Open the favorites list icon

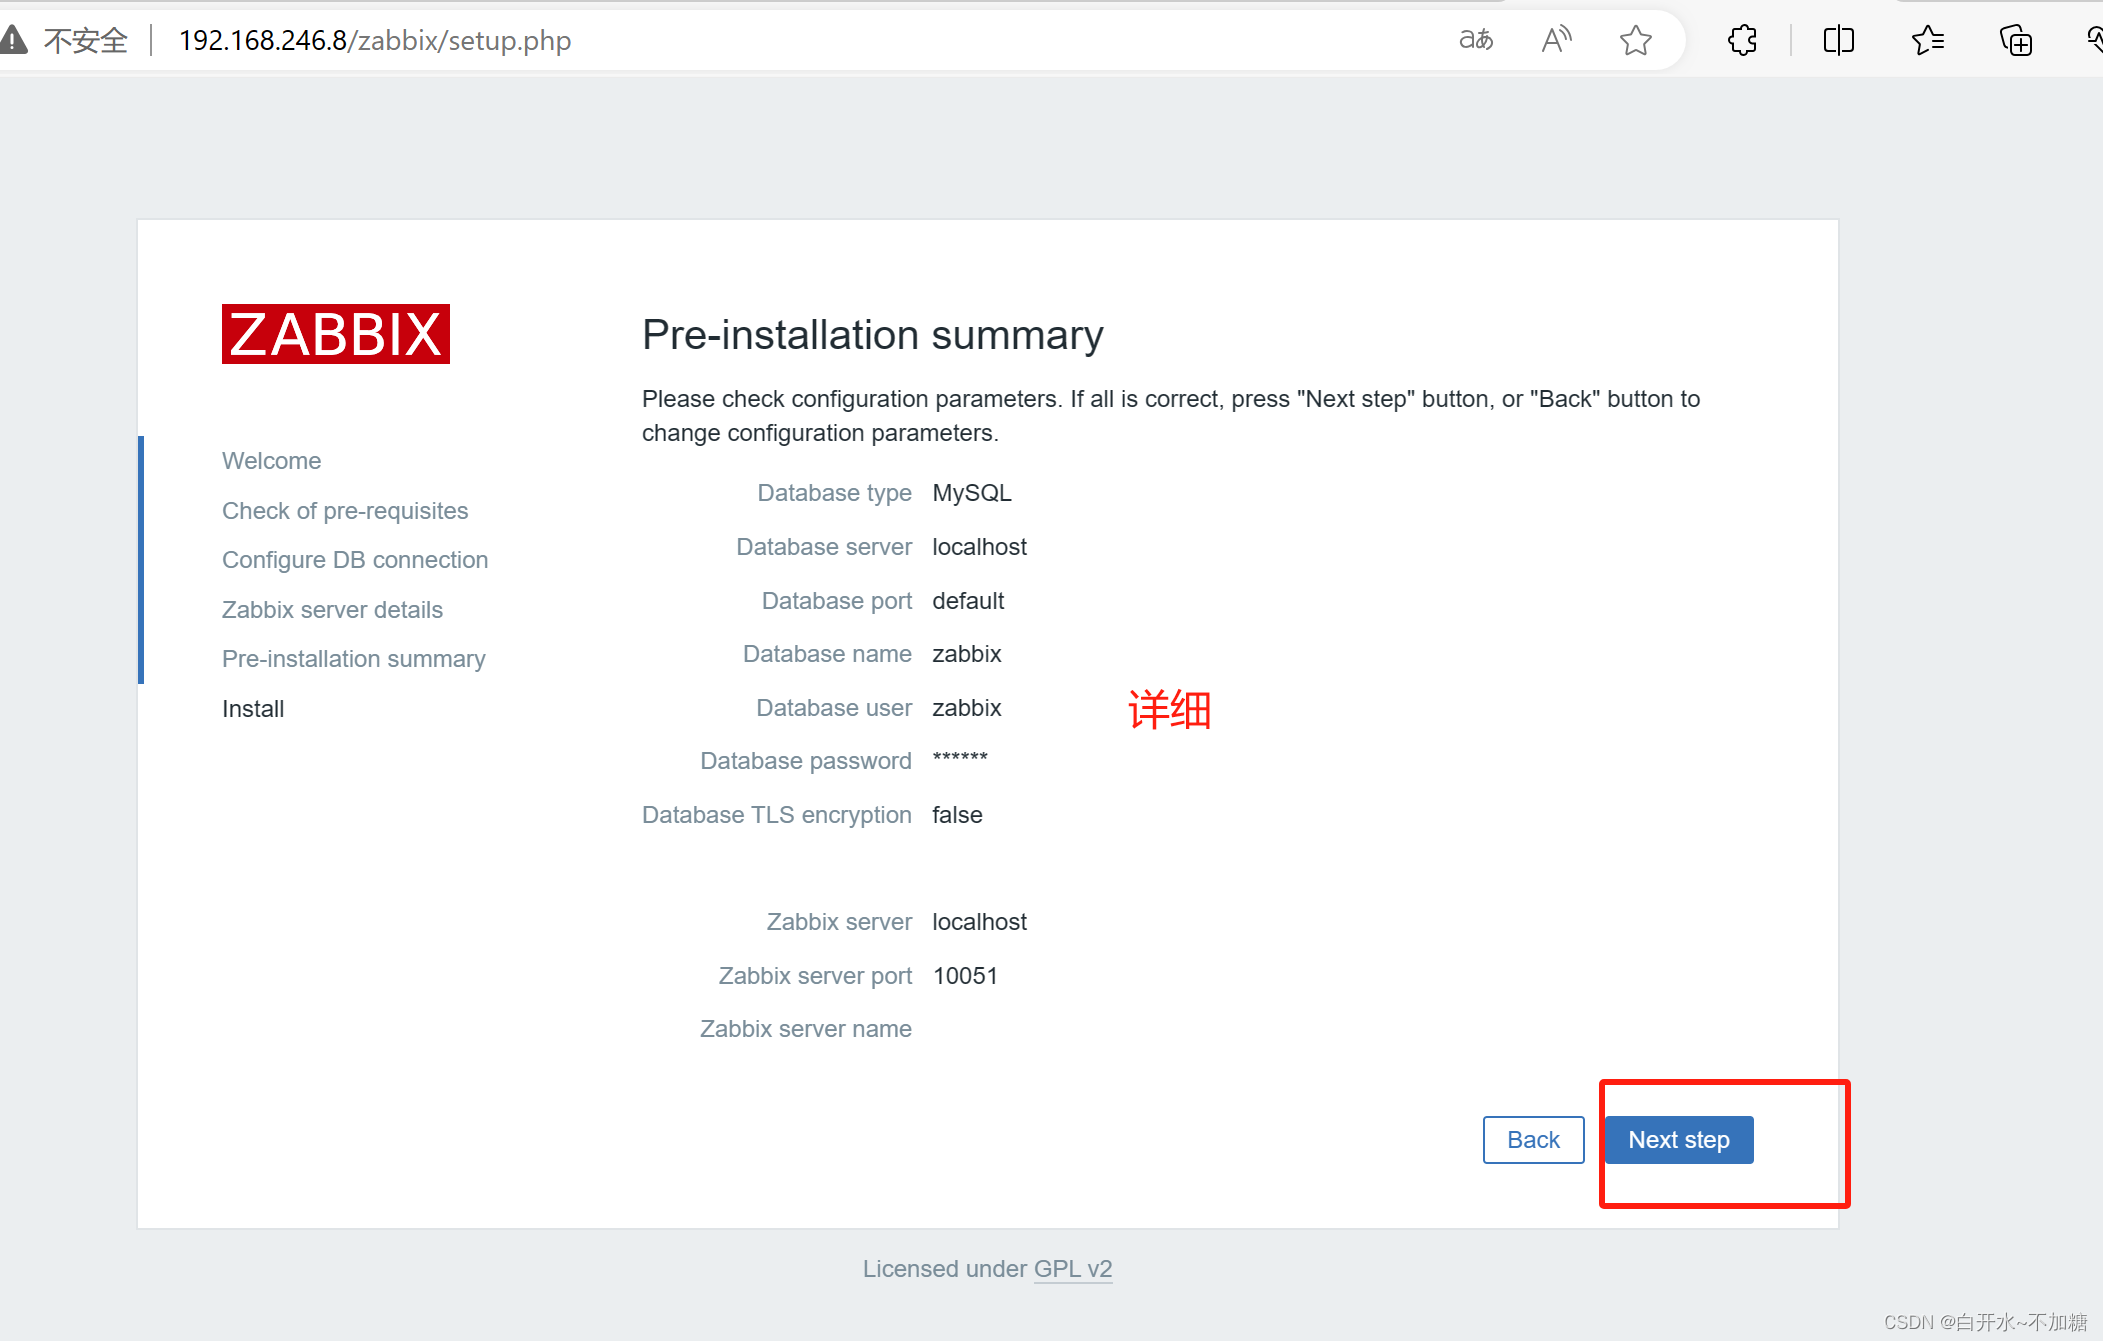coord(1927,40)
